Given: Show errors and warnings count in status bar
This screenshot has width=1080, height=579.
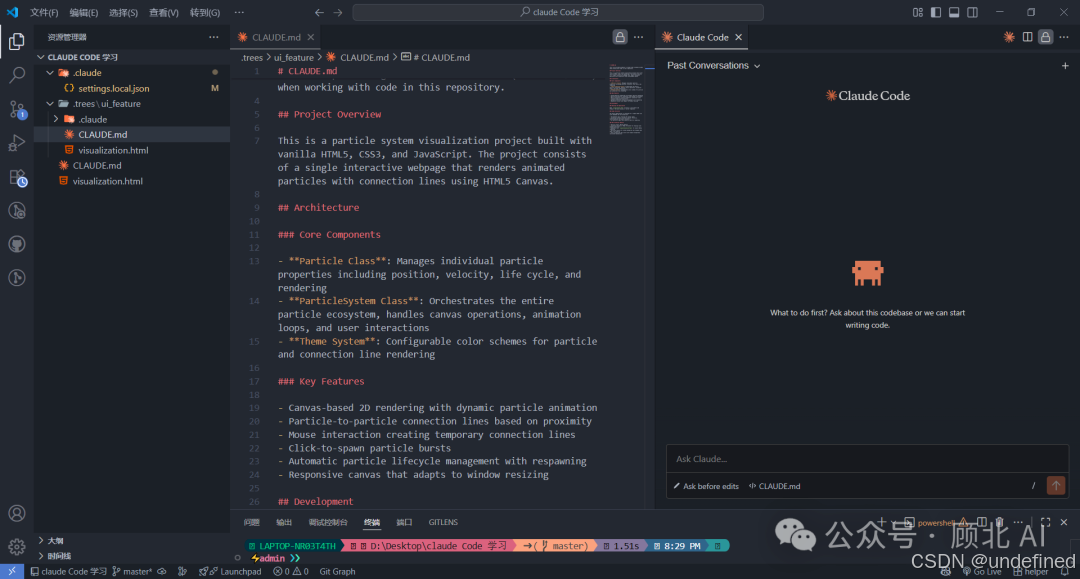Looking at the screenshot, I should click(290, 571).
